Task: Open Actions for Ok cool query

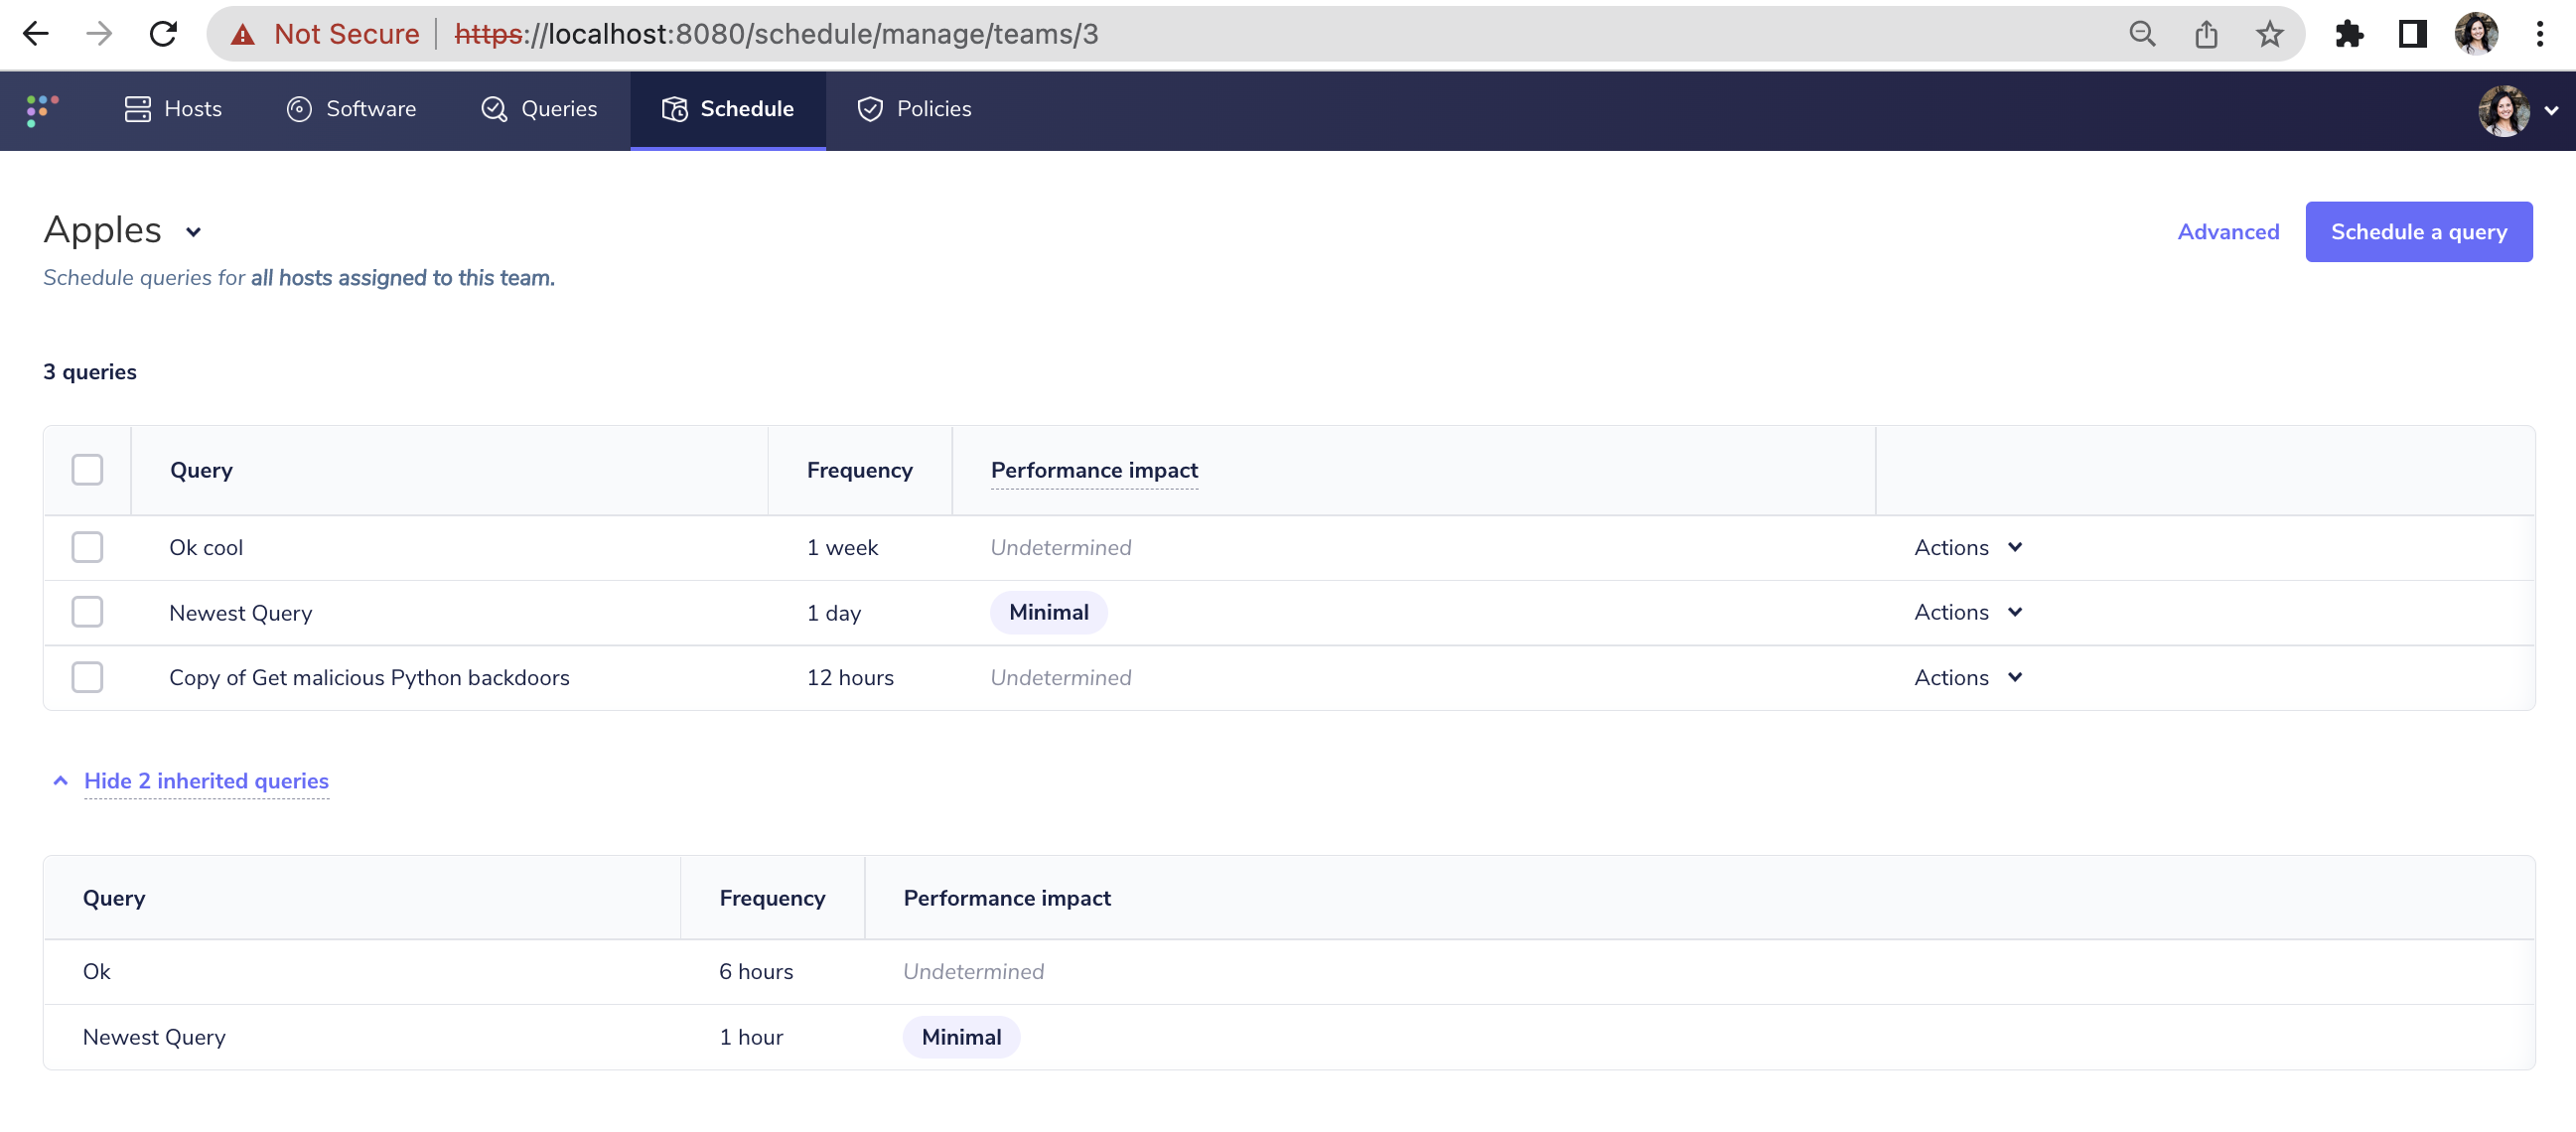Action: [1966, 547]
